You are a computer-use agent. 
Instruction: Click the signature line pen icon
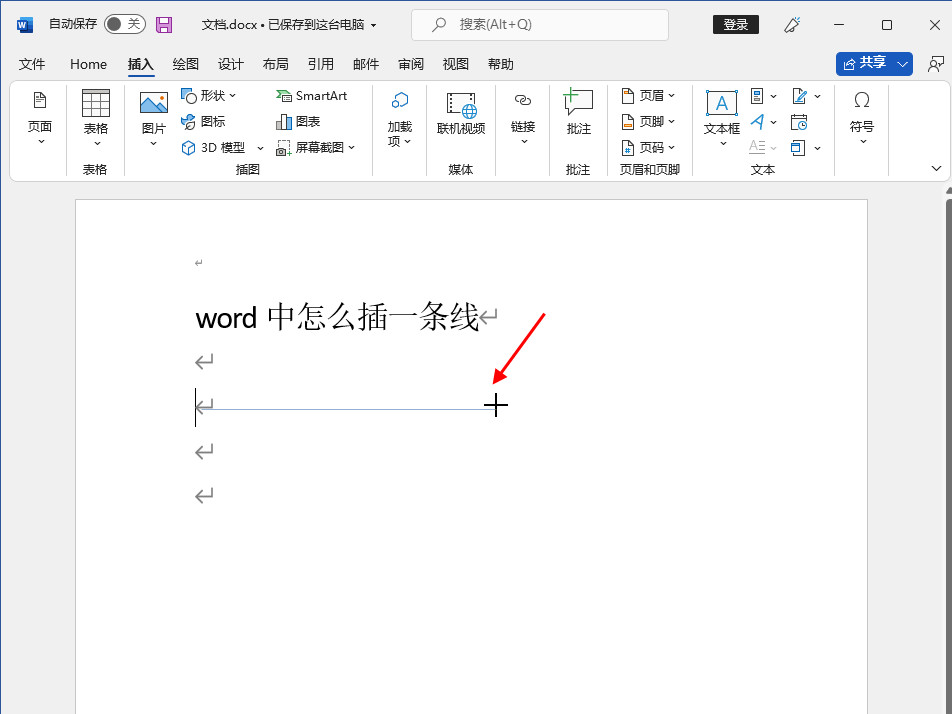coord(800,96)
